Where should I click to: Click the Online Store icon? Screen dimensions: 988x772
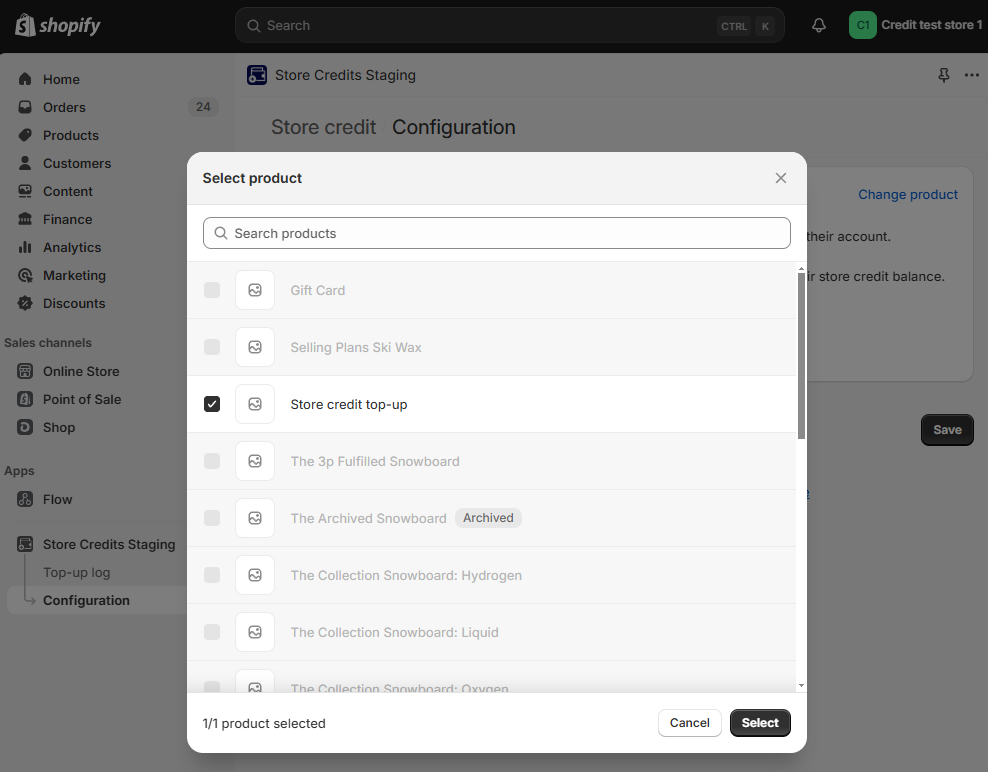tap(25, 371)
